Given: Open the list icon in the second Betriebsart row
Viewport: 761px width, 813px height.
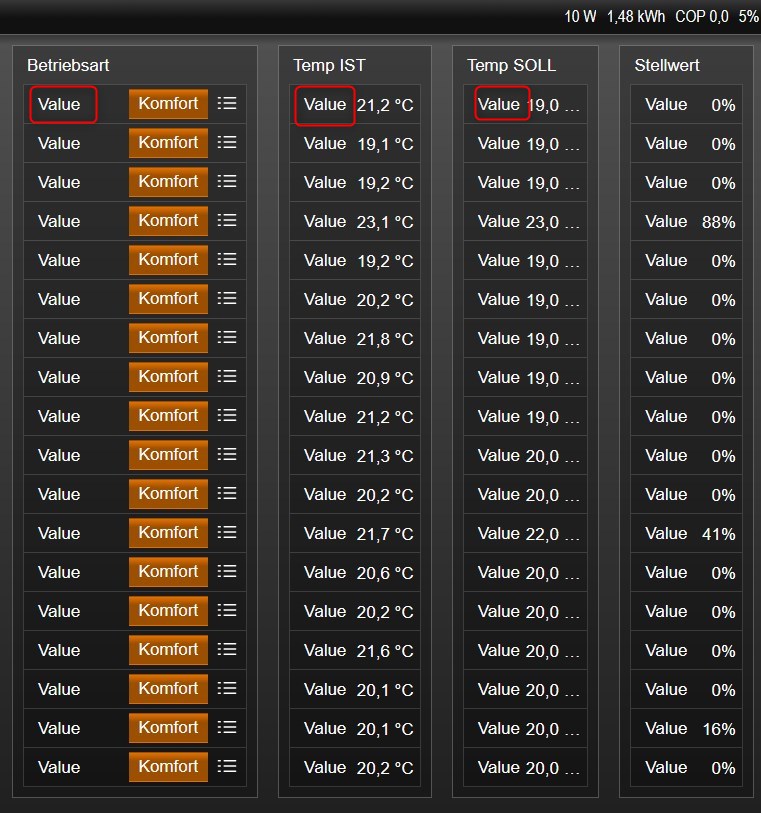Looking at the screenshot, I should (227, 142).
